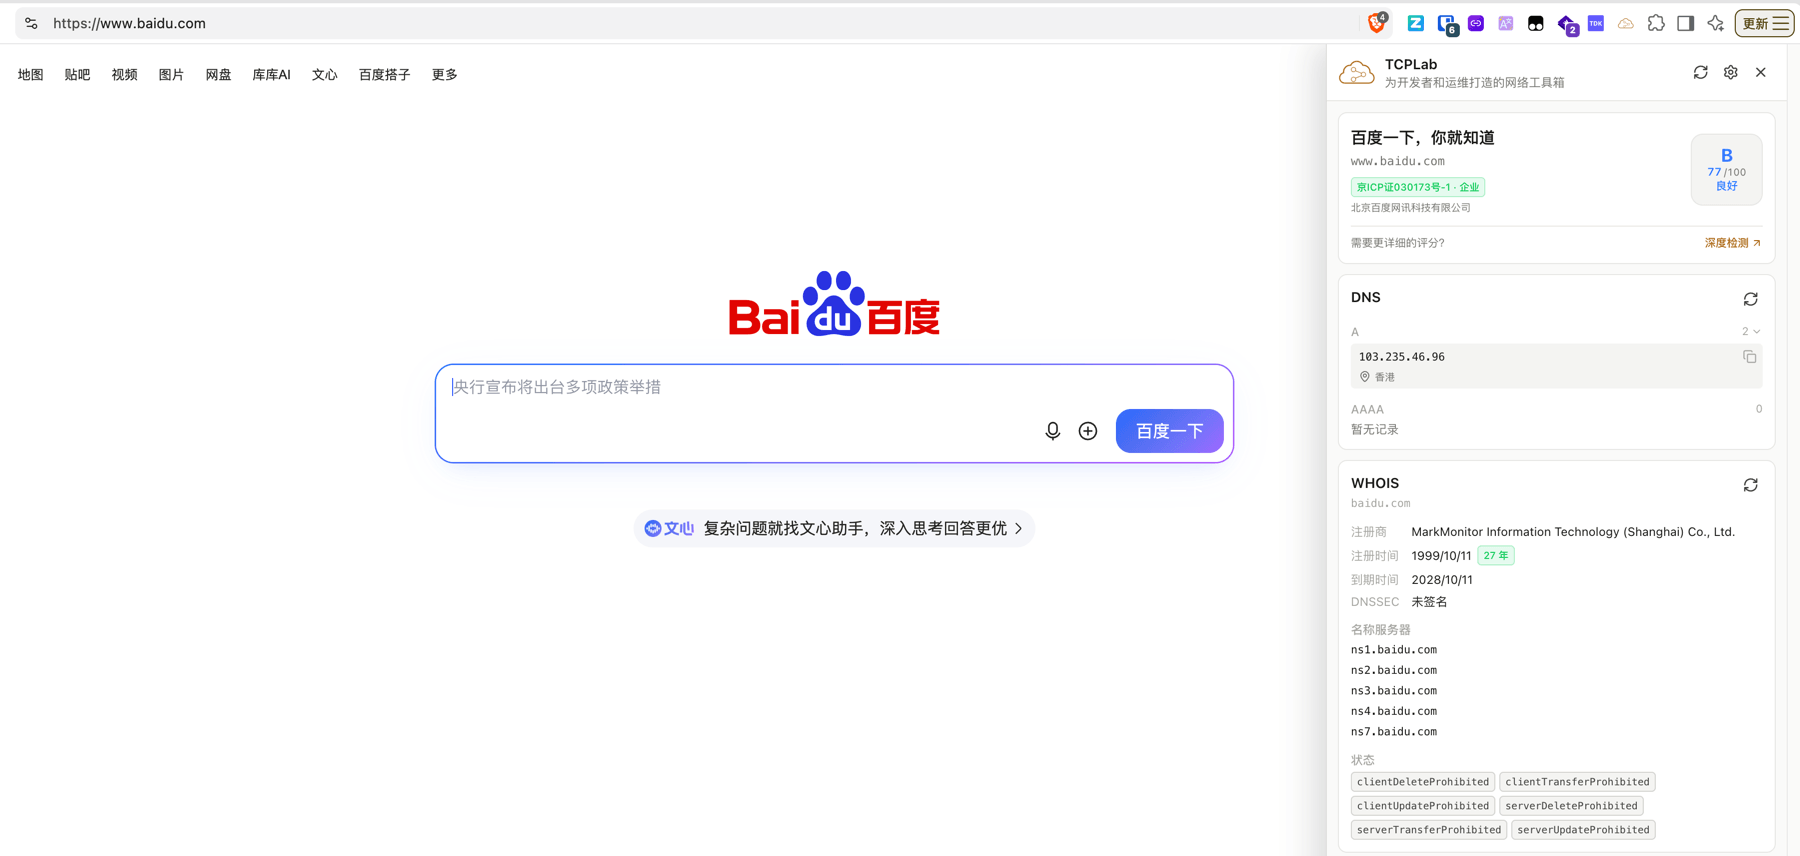1800x856 pixels.
Task: Click the TCPLab cloud toolbar icon
Action: pyautogui.click(x=1626, y=23)
